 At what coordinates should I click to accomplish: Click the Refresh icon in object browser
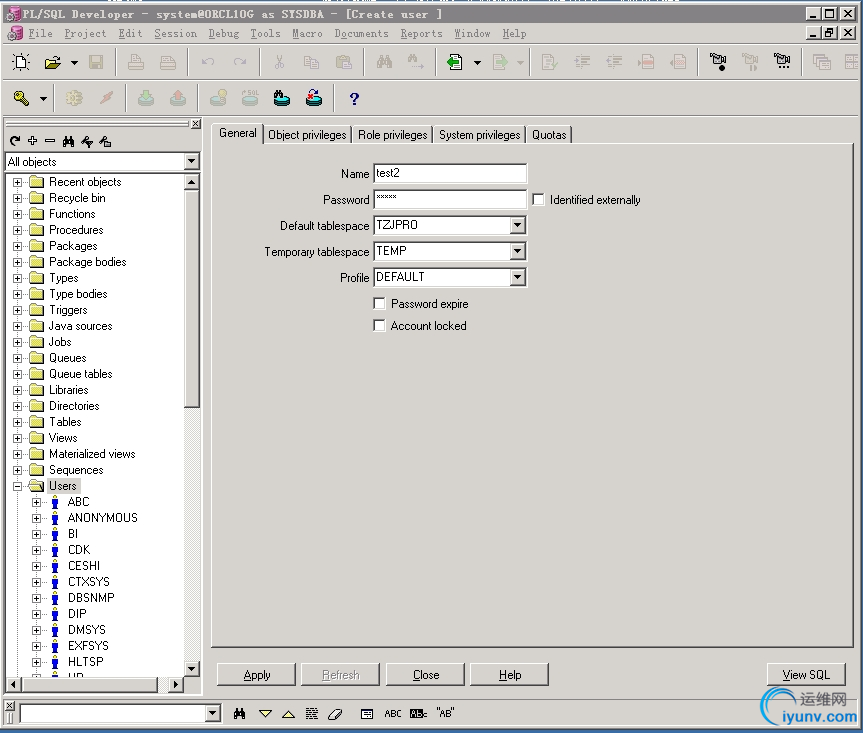[x=15, y=141]
